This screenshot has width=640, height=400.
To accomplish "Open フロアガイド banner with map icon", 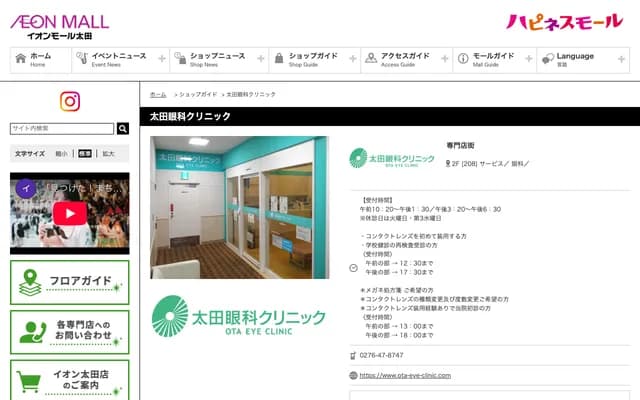I will [70, 282].
